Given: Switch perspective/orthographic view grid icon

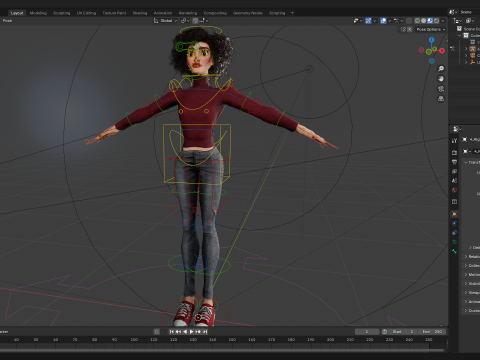Looking at the screenshot, I should coord(441,99).
